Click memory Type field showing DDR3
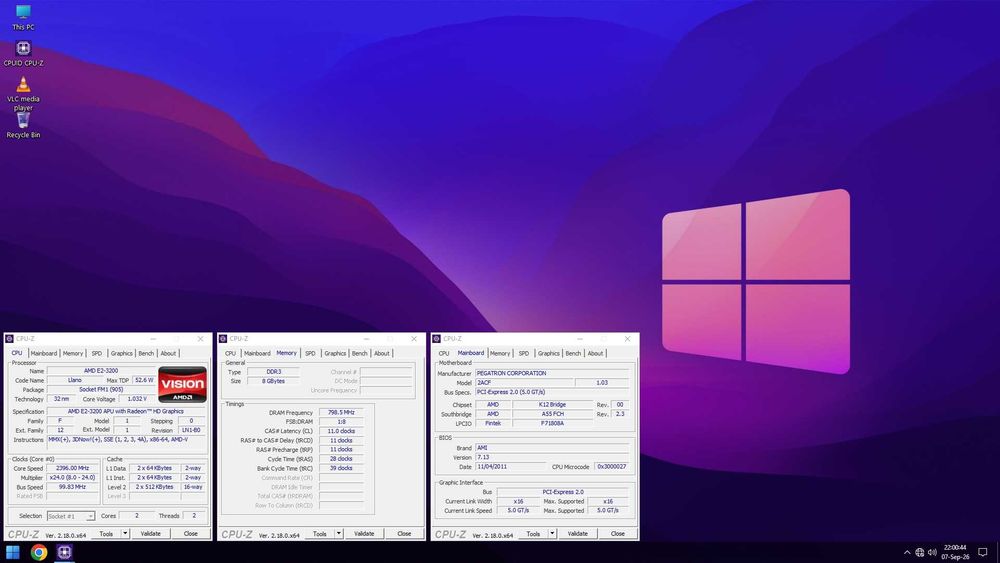Viewport: 1000px width, 563px height. point(274,372)
